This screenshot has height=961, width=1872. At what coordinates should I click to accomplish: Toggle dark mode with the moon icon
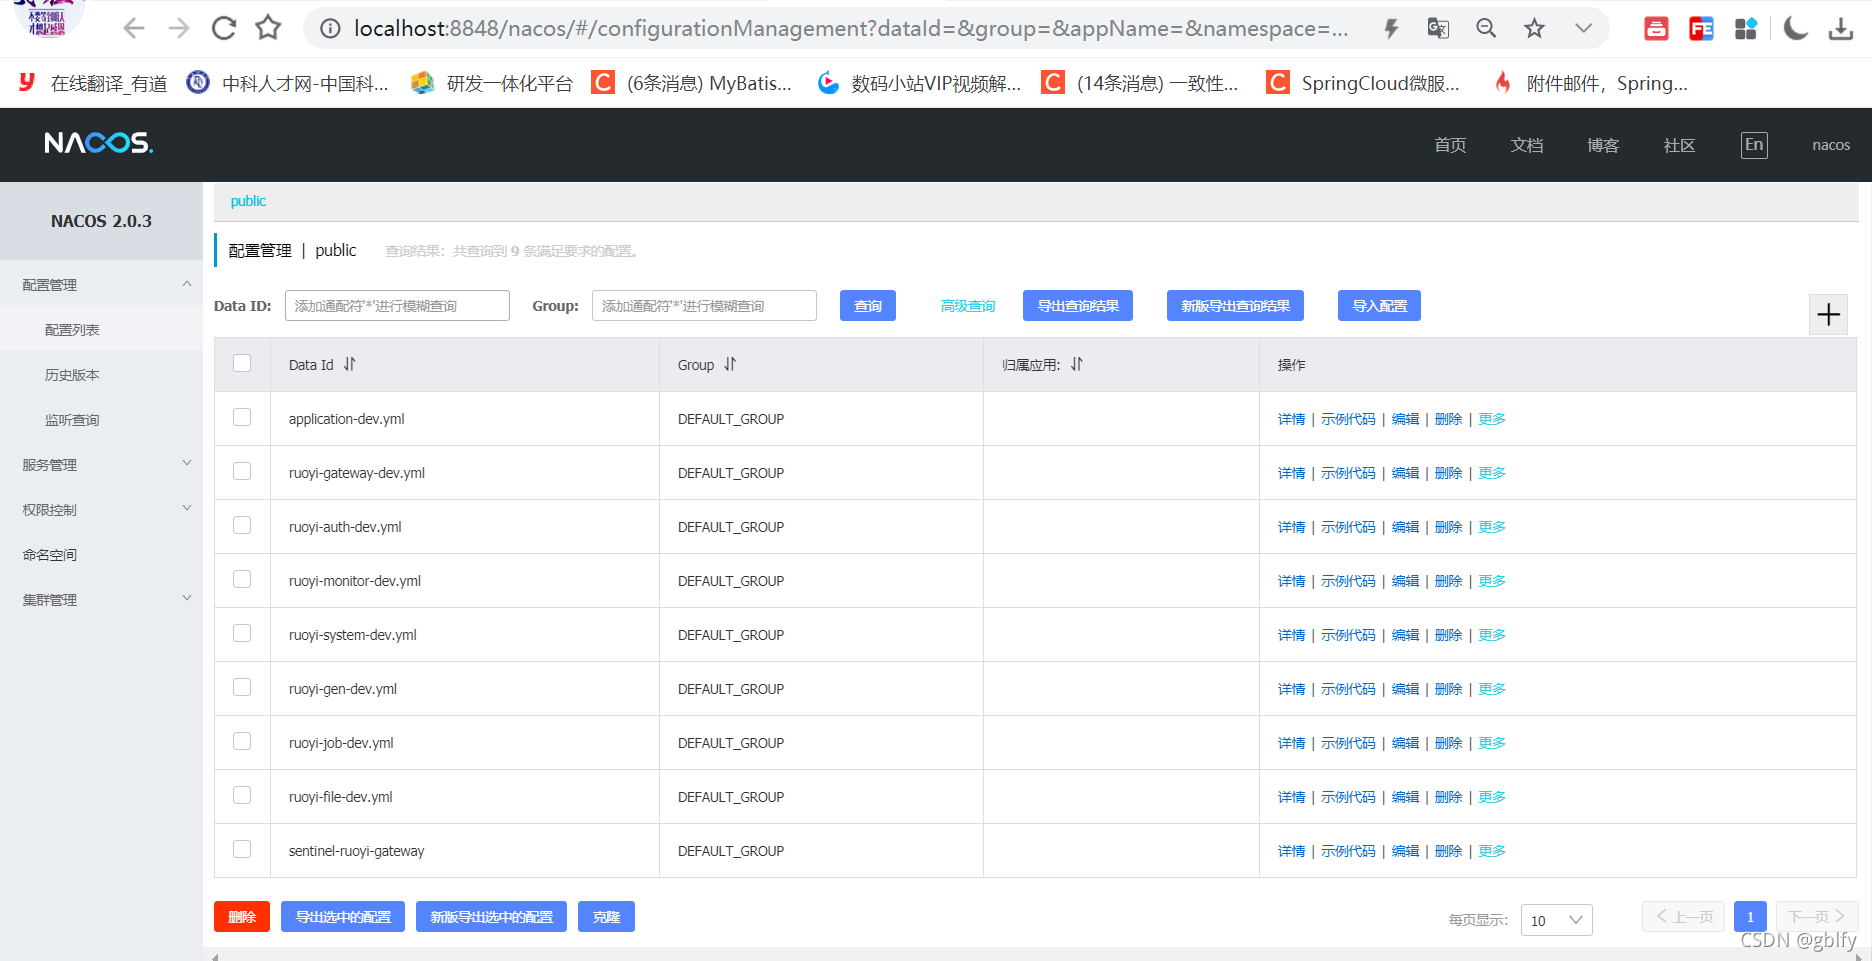(1795, 28)
